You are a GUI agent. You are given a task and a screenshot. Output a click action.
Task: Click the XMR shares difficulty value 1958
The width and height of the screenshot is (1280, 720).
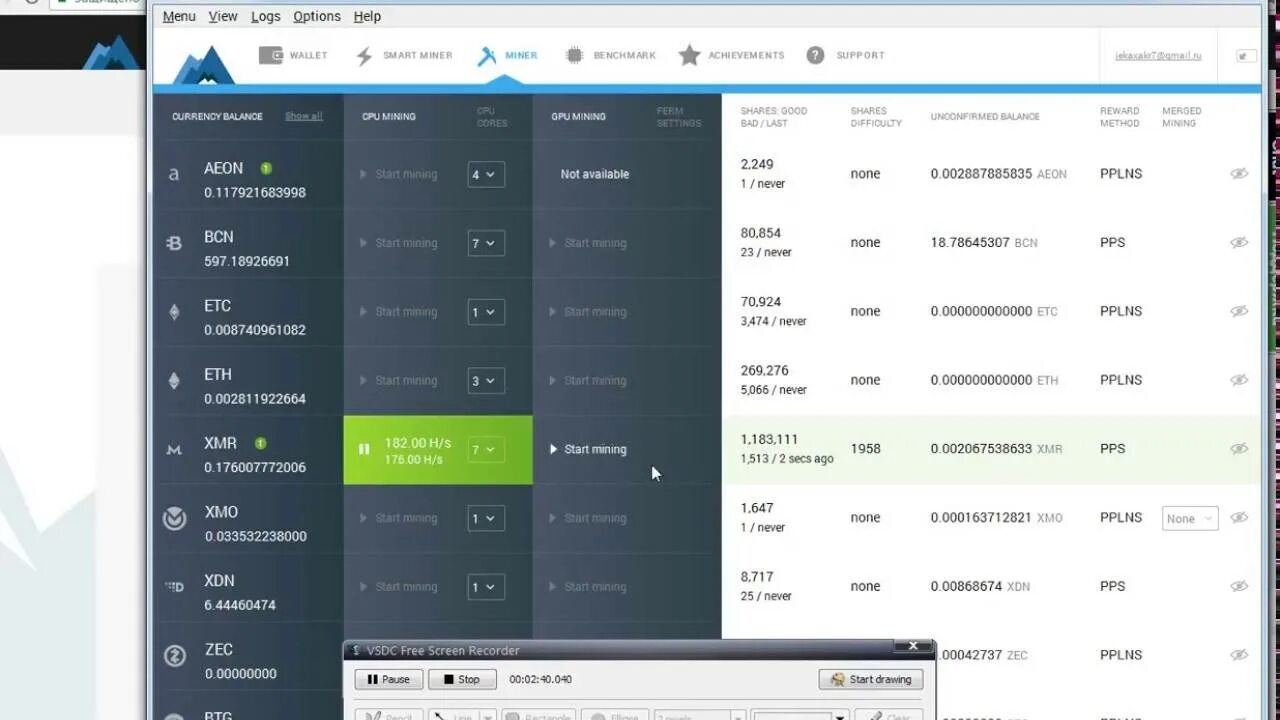pyautogui.click(x=866, y=449)
